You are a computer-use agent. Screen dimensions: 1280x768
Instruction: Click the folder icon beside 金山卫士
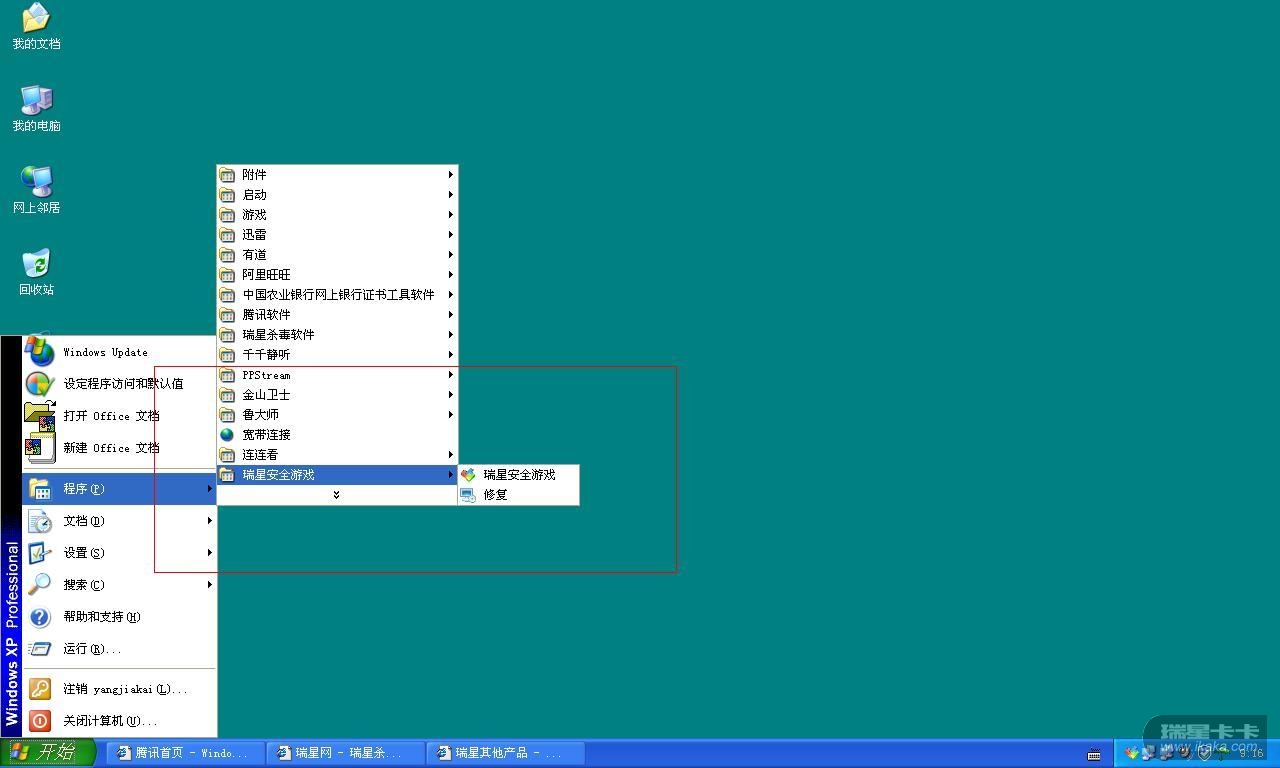click(227, 395)
